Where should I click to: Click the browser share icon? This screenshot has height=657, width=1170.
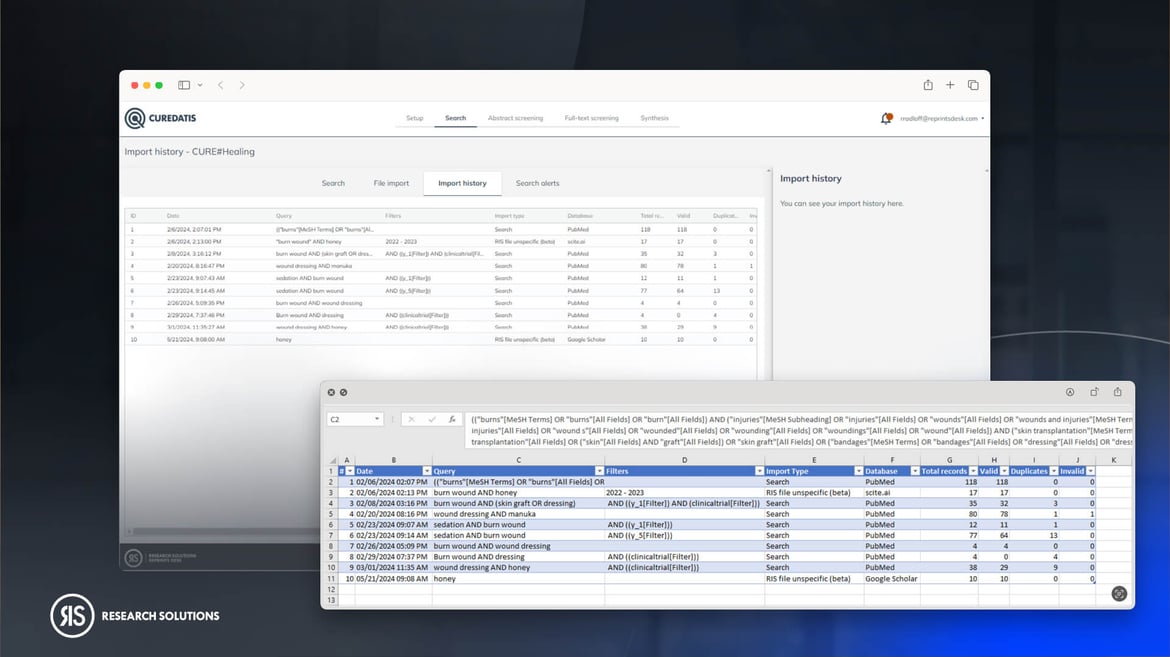(x=927, y=85)
